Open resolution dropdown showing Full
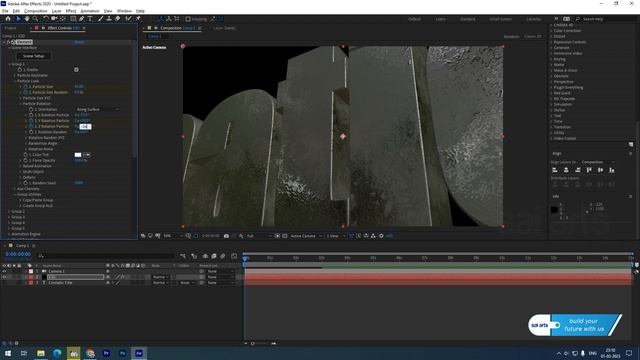The image size is (640, 360). coord(259,236)
